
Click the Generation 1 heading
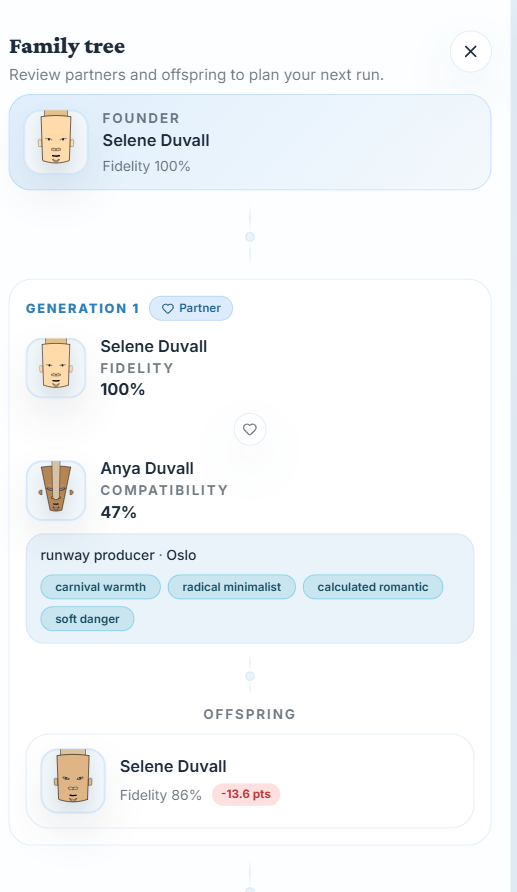pyautogui.click(x=82, y=308)
